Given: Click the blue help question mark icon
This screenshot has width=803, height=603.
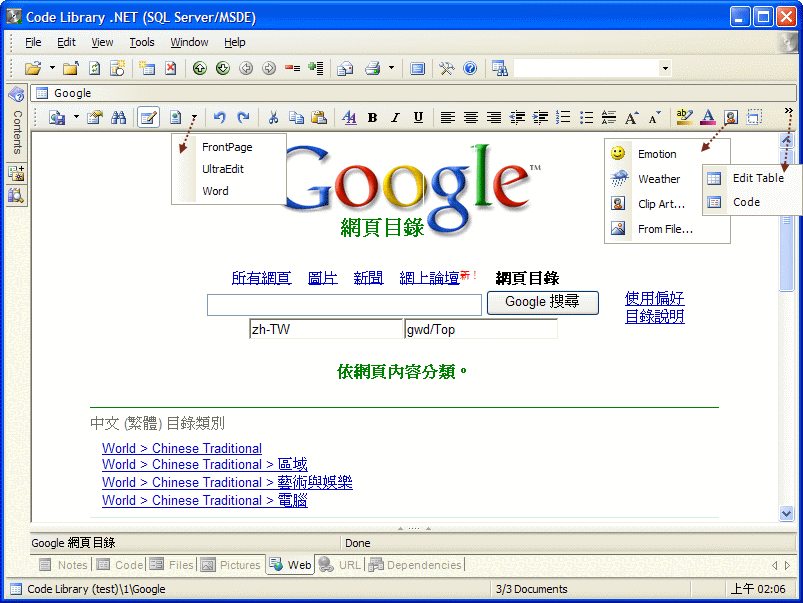Looking at the screenshot, I should pos(470,68).
